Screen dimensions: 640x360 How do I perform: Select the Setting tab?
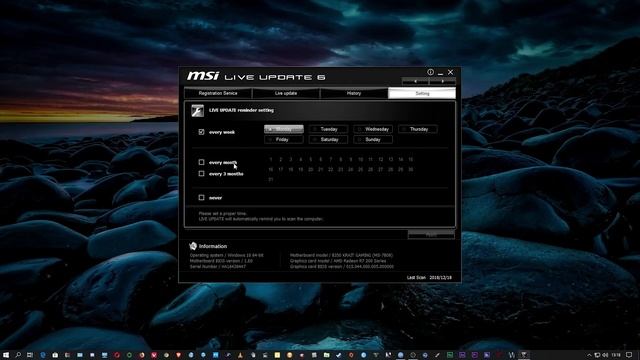click(x=422, y=93)
